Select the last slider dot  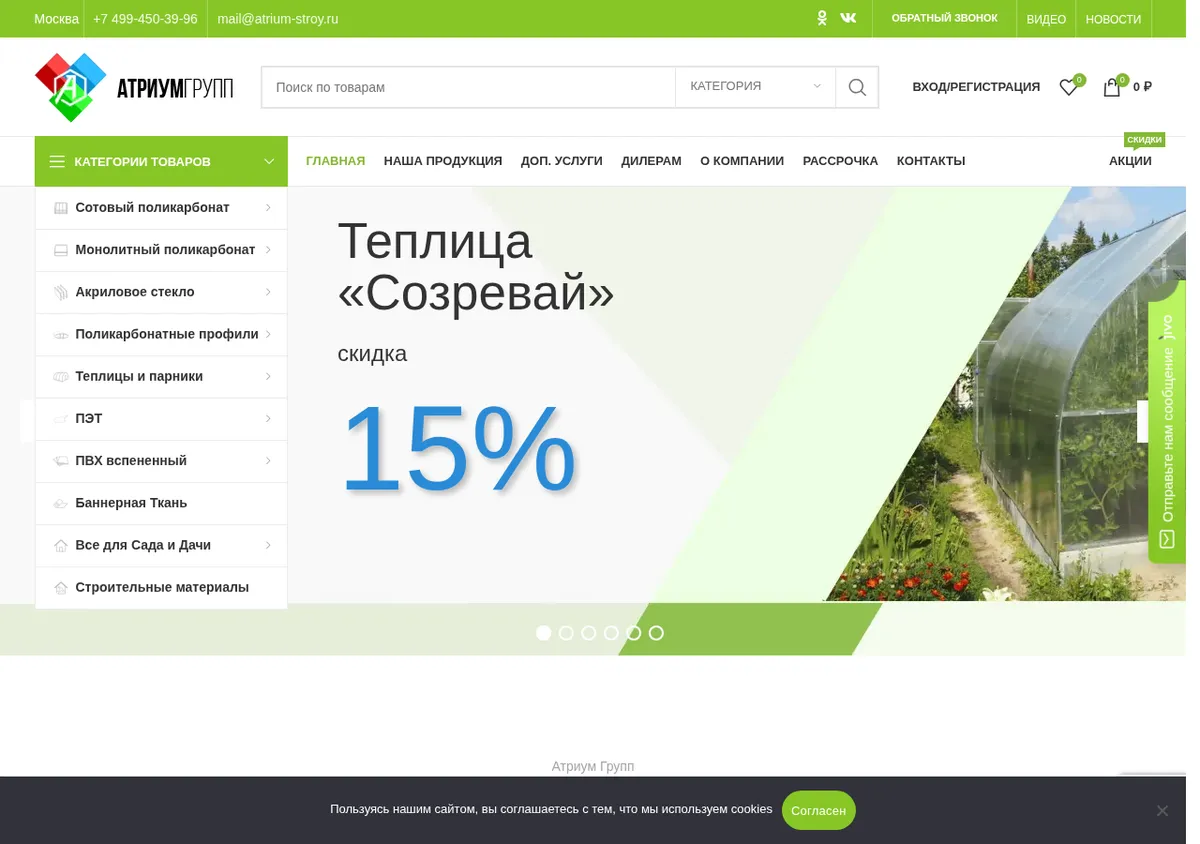pos(656,633)
